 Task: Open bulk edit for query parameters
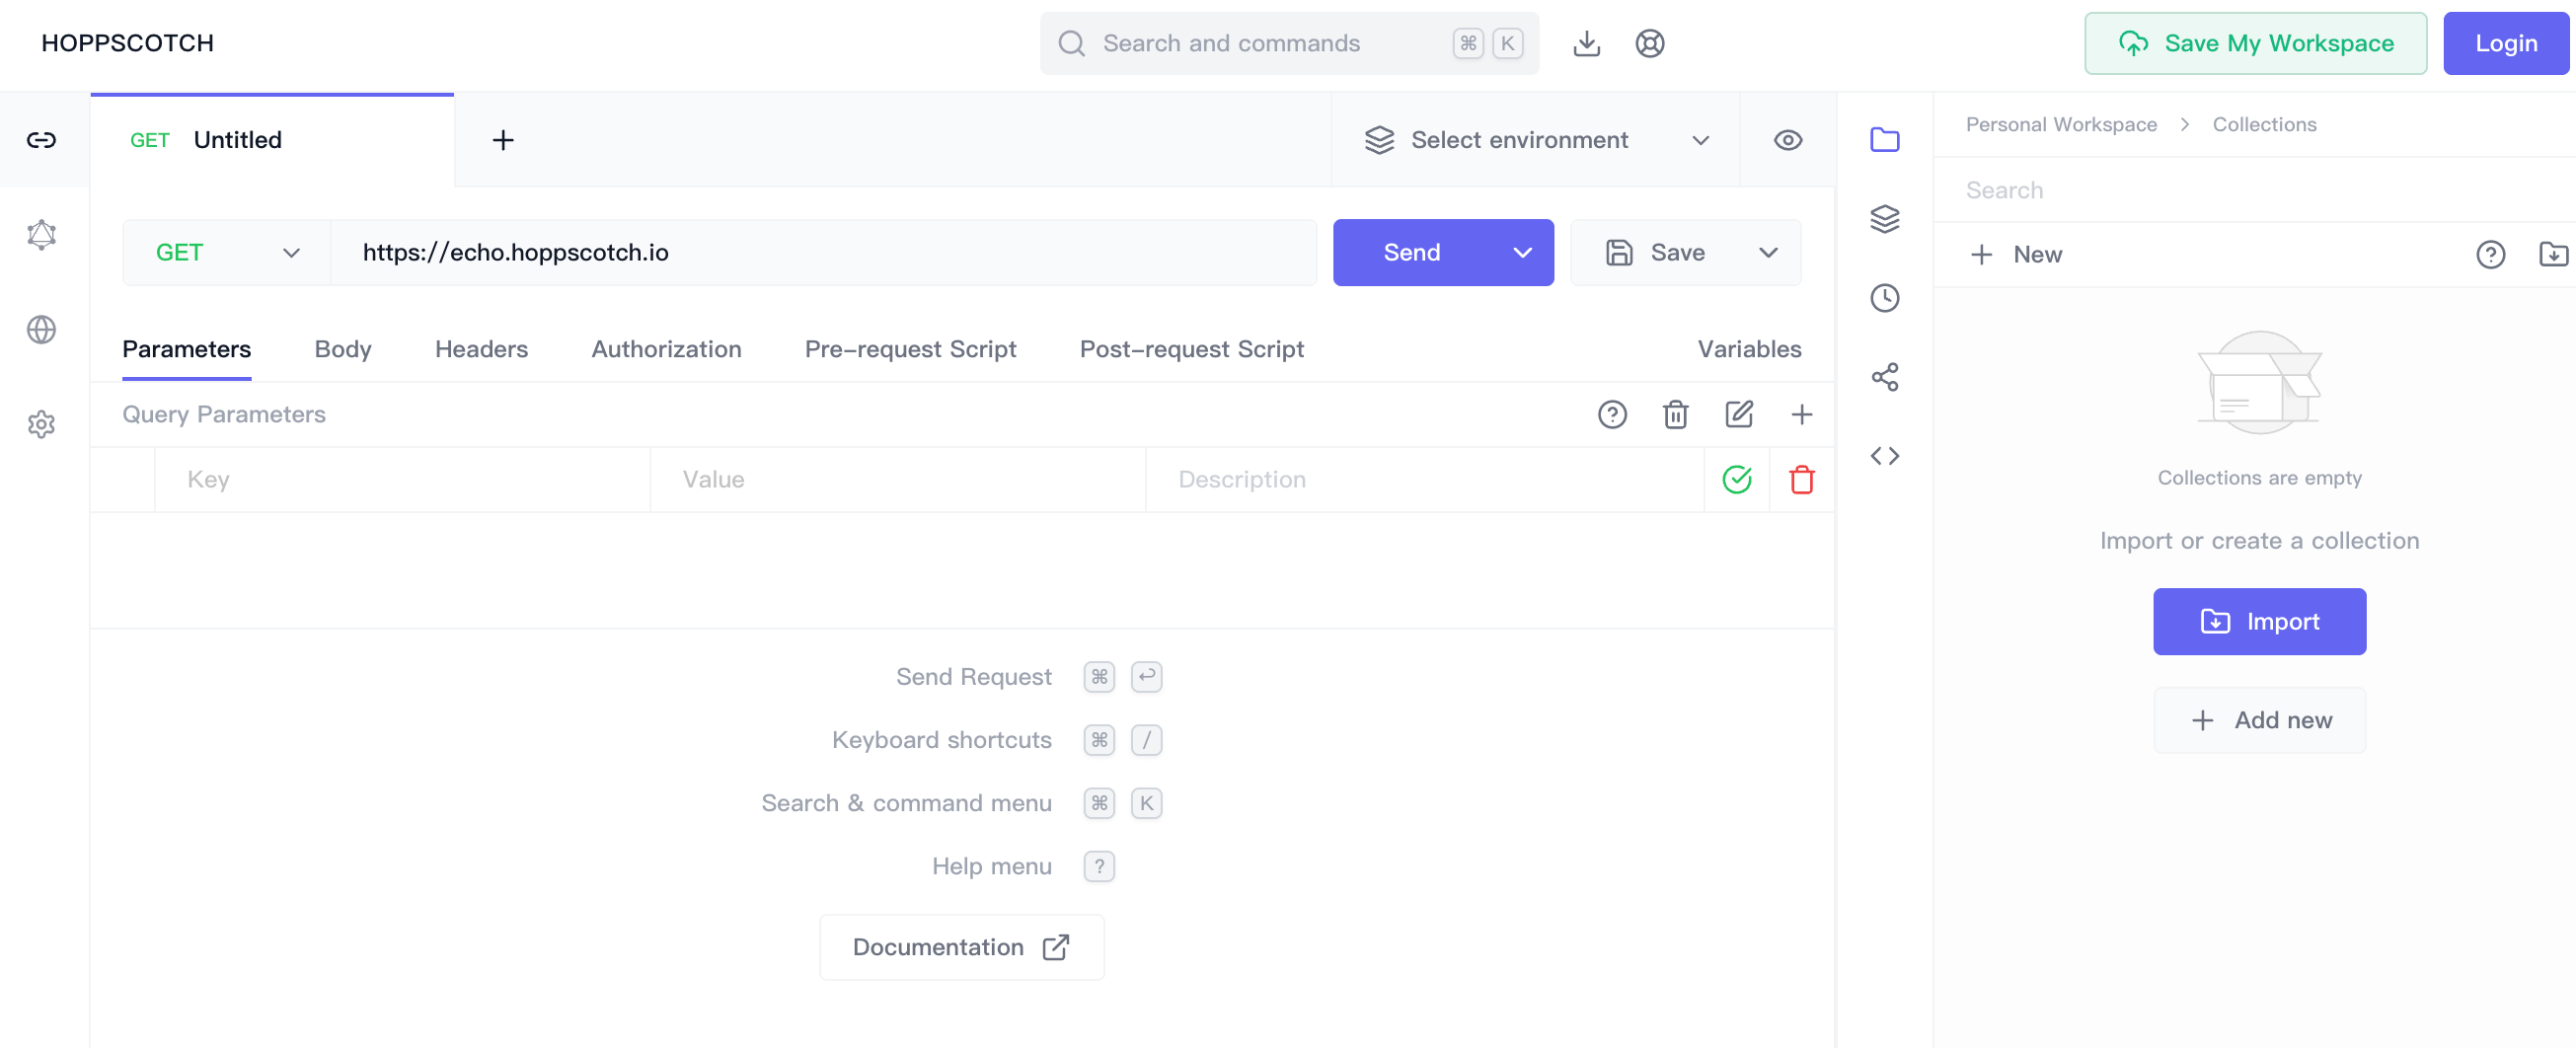click(x=1738, y=414)
